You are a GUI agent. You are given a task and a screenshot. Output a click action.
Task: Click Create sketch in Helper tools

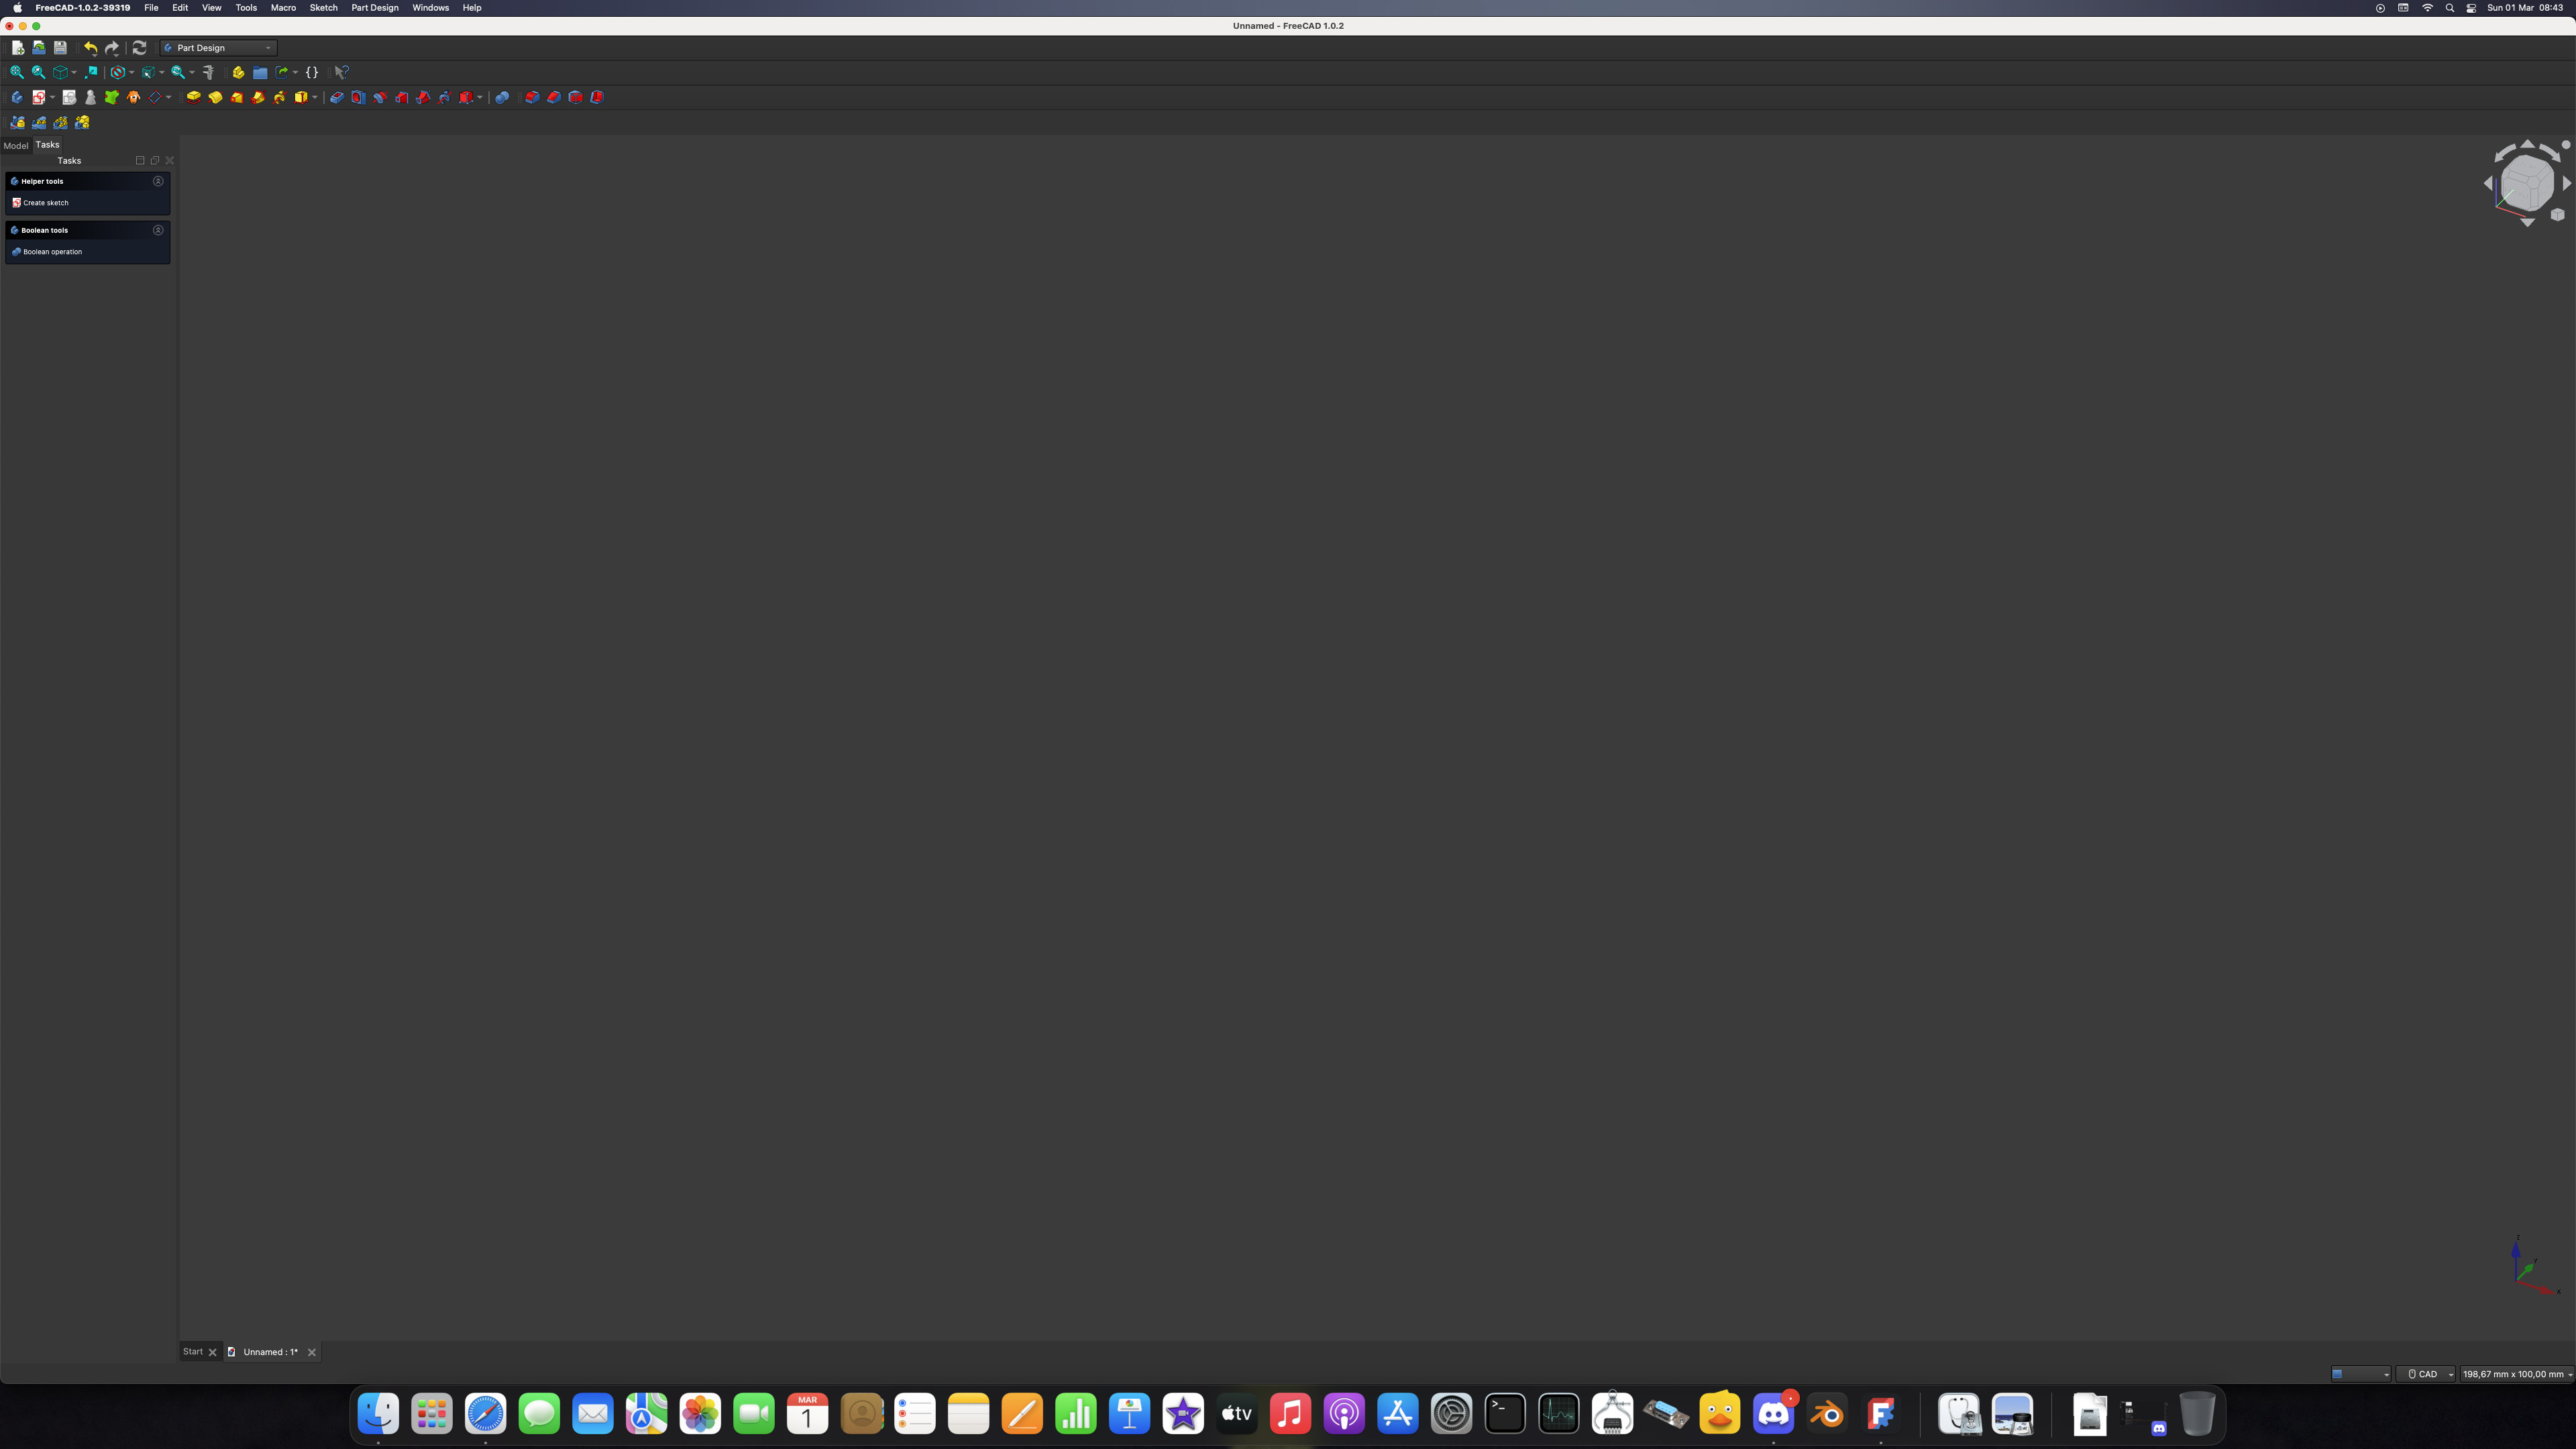click(x=45, y=203)
